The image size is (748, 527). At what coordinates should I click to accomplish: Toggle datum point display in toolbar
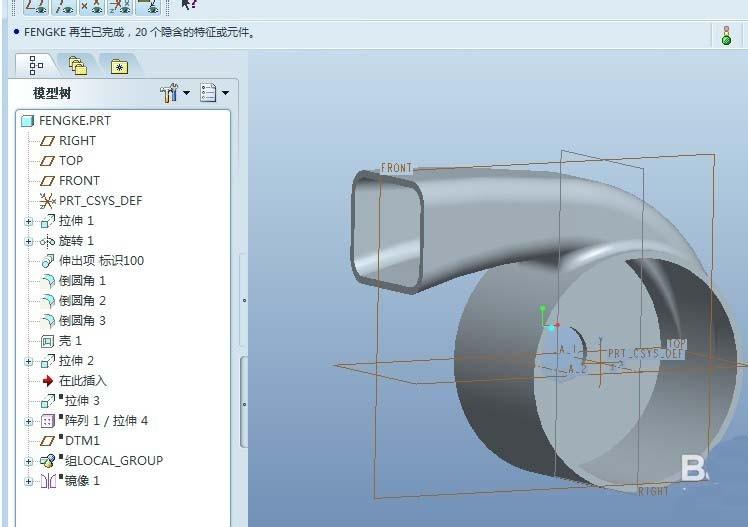[x=91, y=5]
